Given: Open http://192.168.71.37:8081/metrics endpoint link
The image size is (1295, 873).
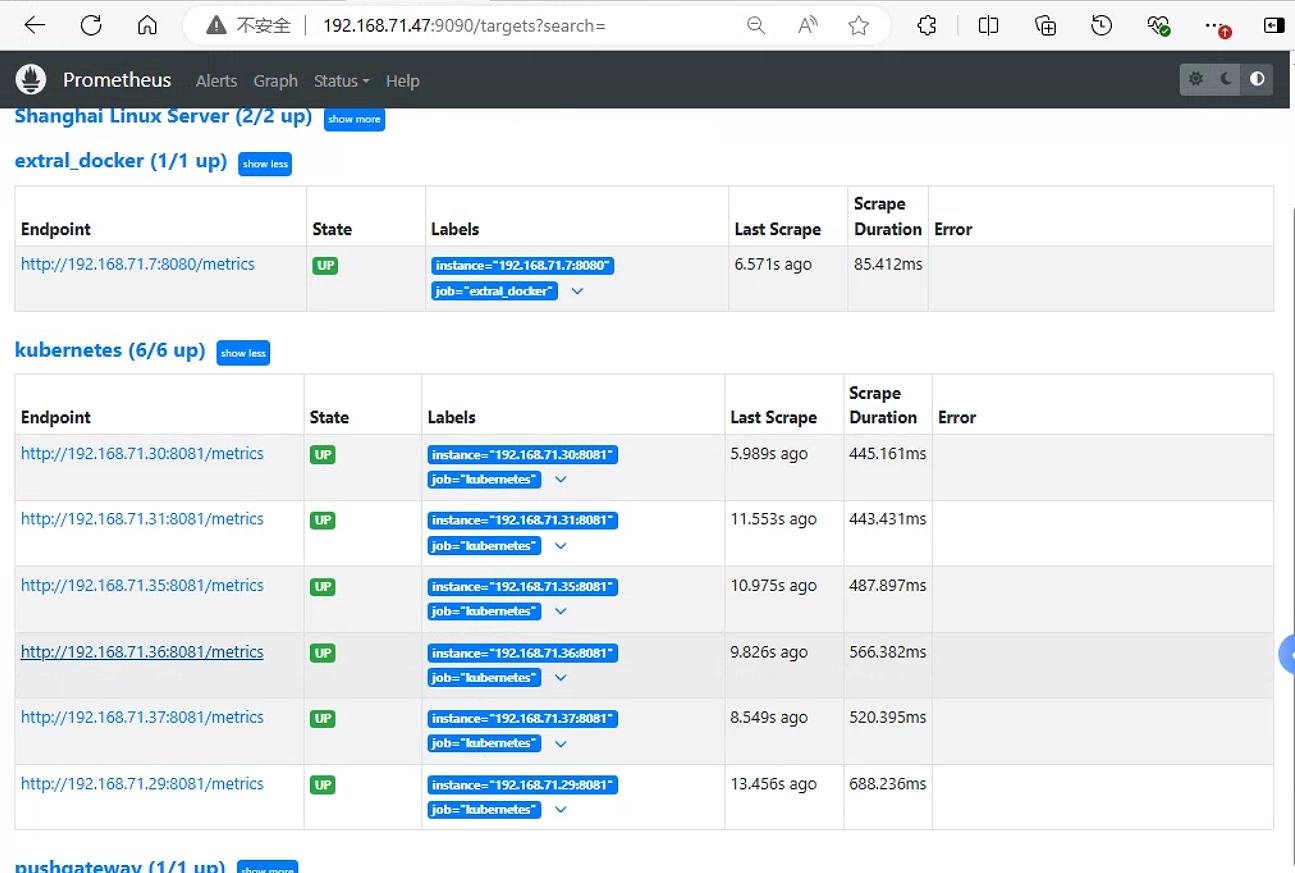Looking at the screenshot, I should tap(142, 717).
